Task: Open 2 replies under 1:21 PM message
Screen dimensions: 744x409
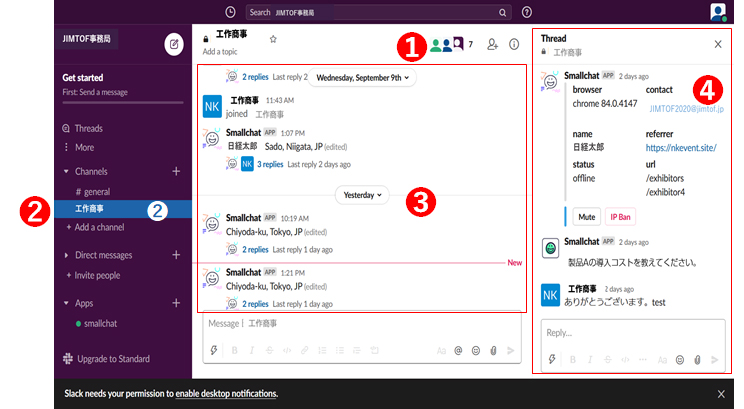Action: pos(255,304)
